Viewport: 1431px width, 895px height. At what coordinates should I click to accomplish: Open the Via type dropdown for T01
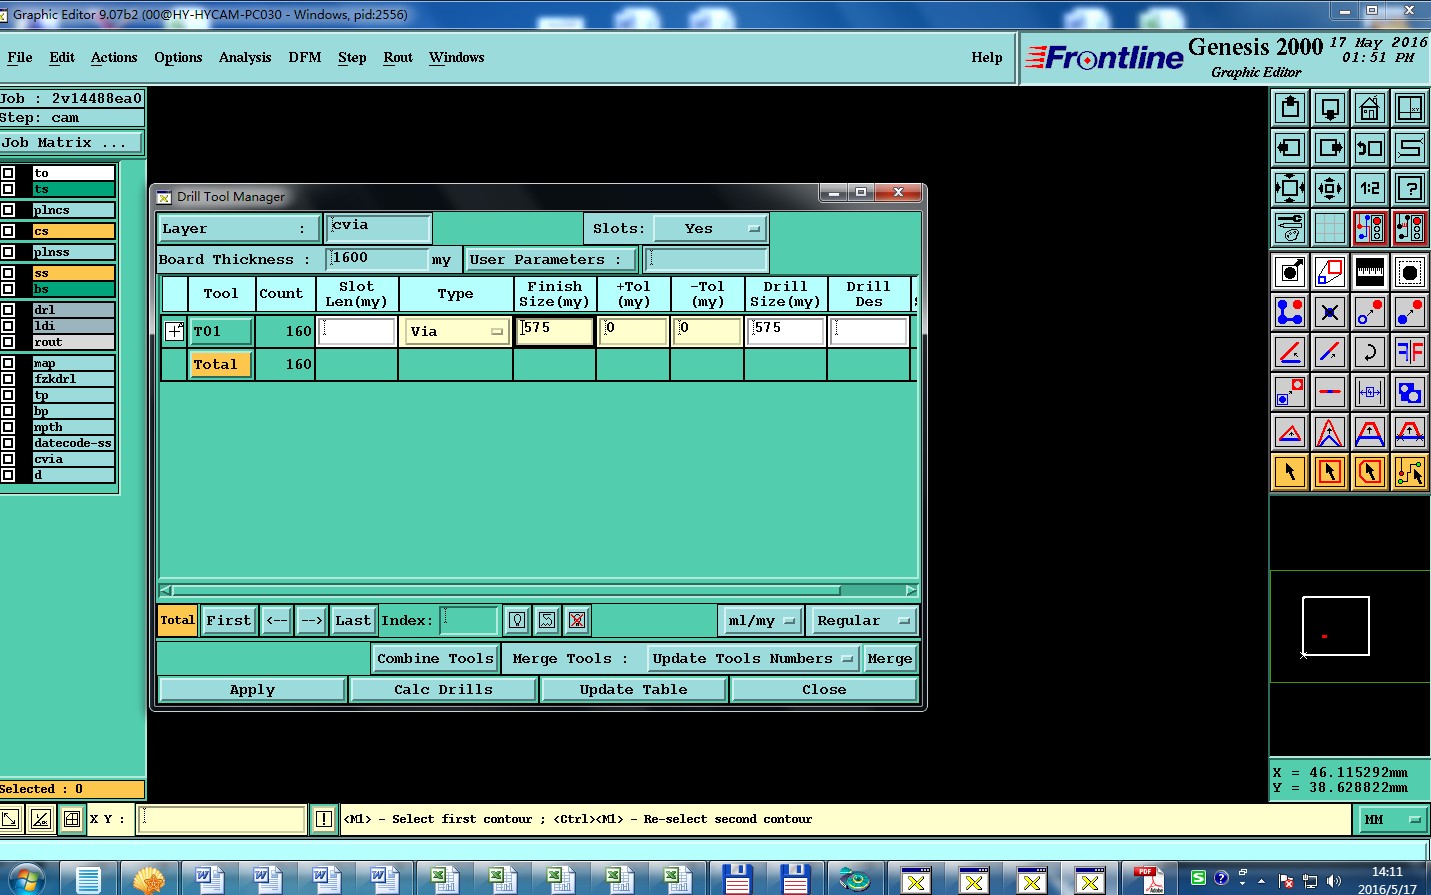[x=456, y=331]
